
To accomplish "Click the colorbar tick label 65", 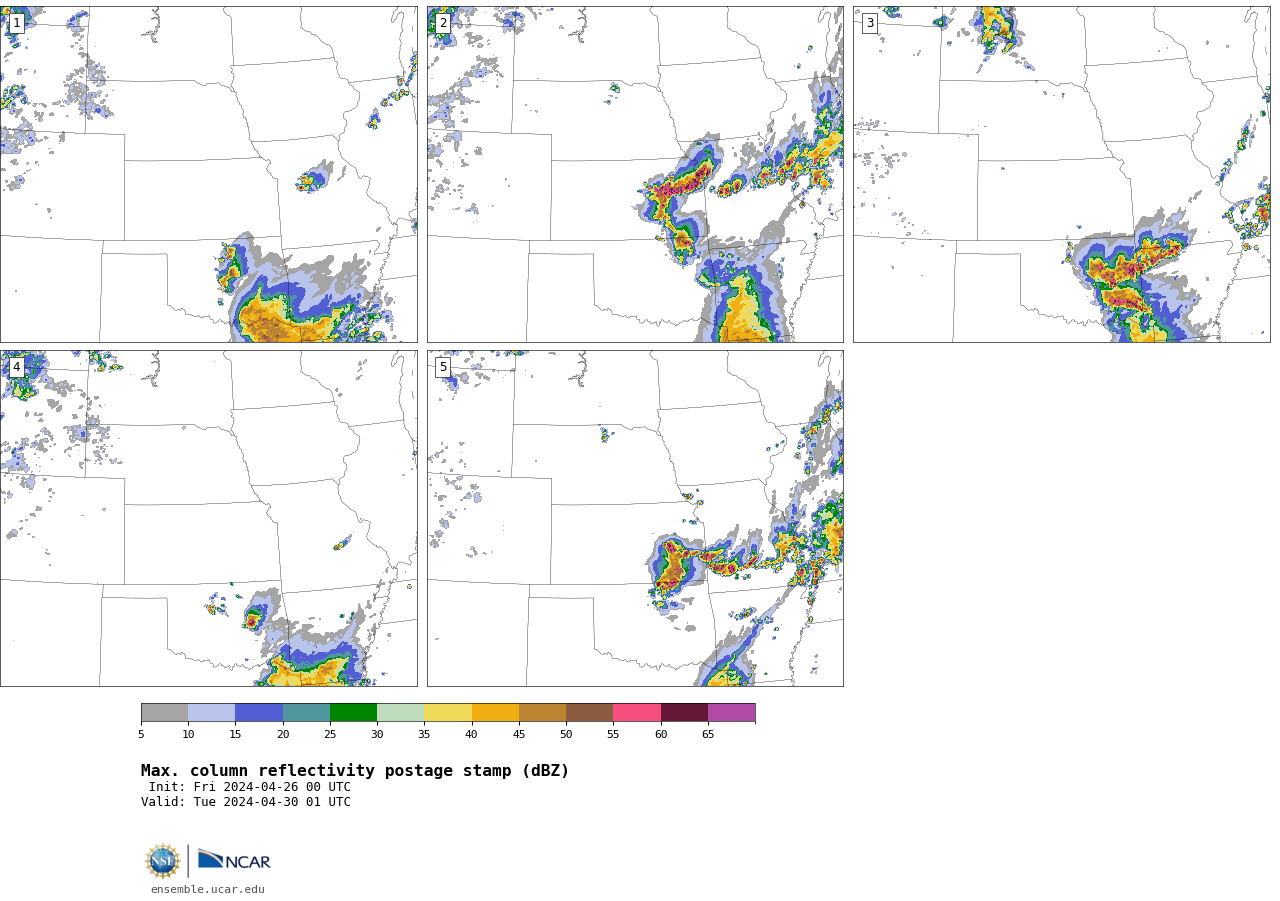I will point(708,735).
